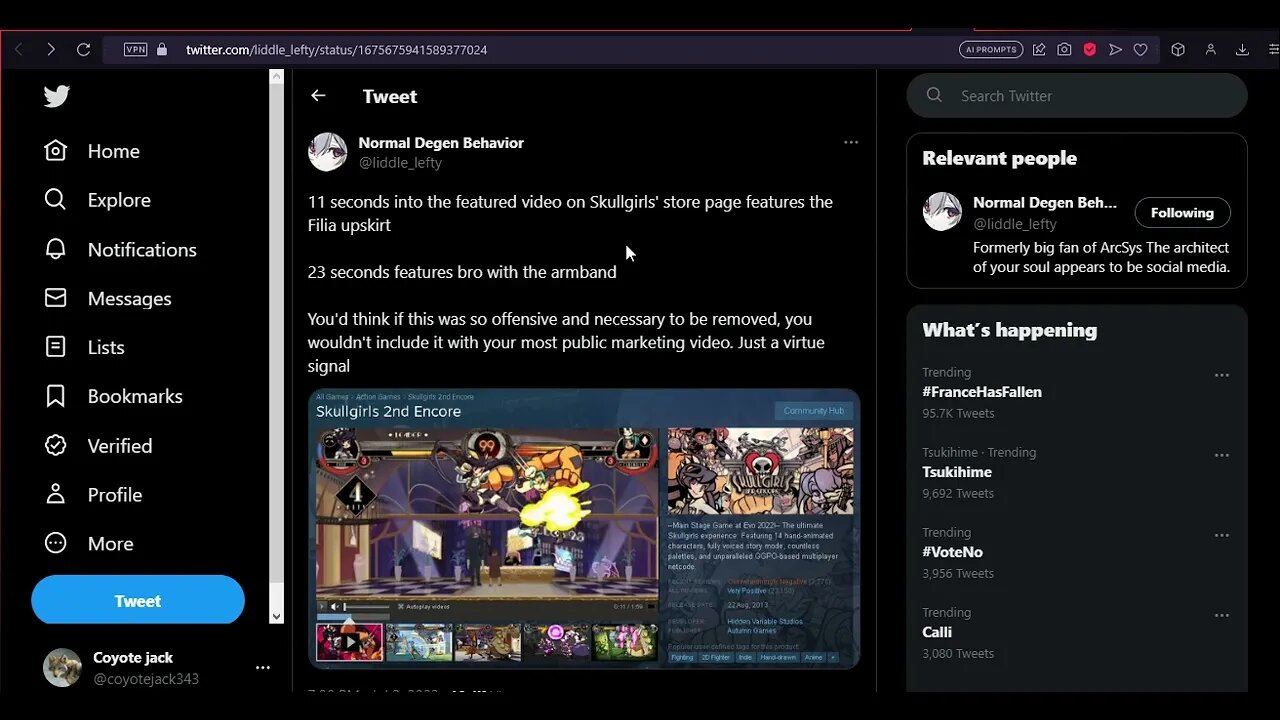Click the Following button in Relevant people

tap(1182, 213)
